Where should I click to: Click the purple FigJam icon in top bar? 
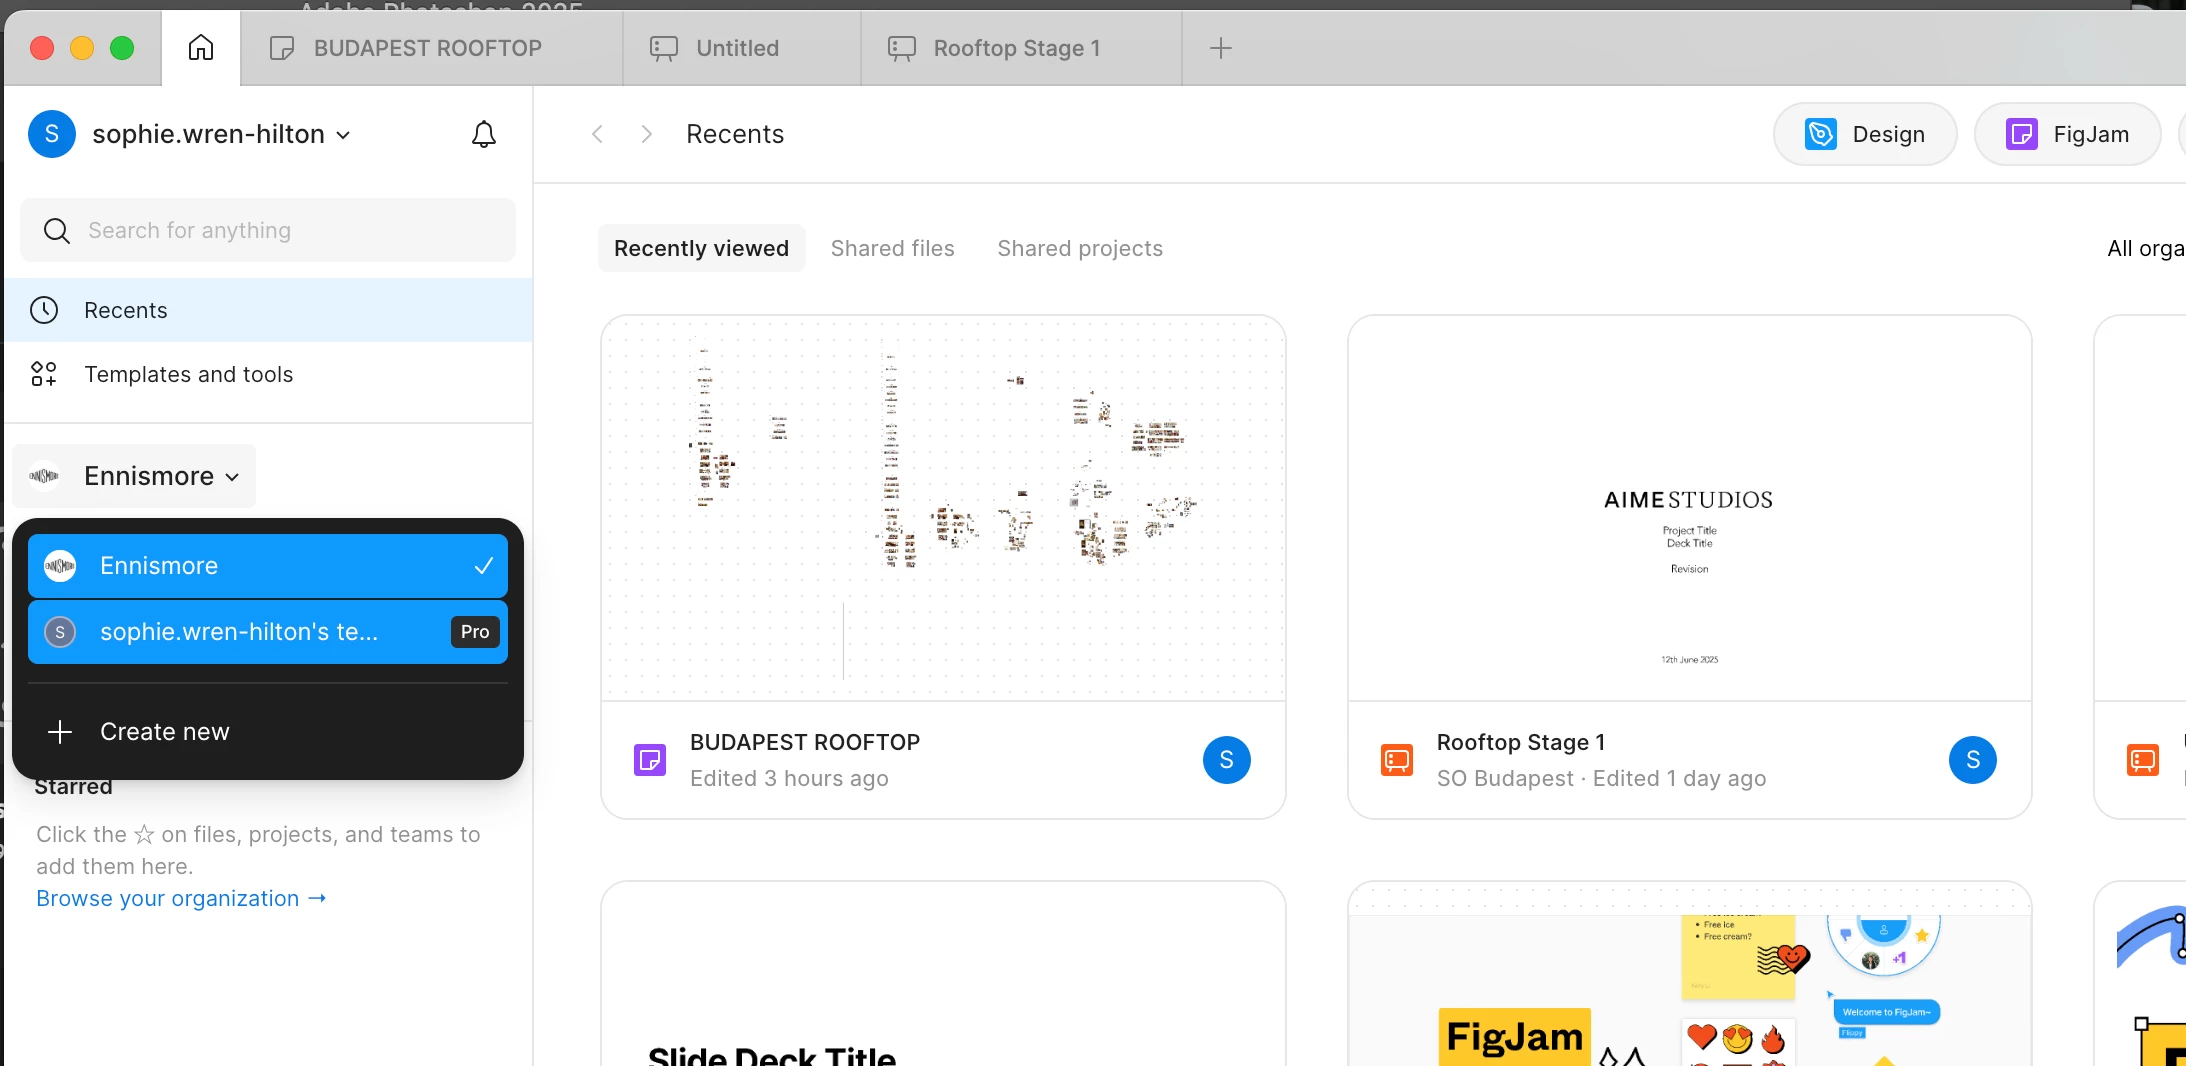(x=2022, y=134)
